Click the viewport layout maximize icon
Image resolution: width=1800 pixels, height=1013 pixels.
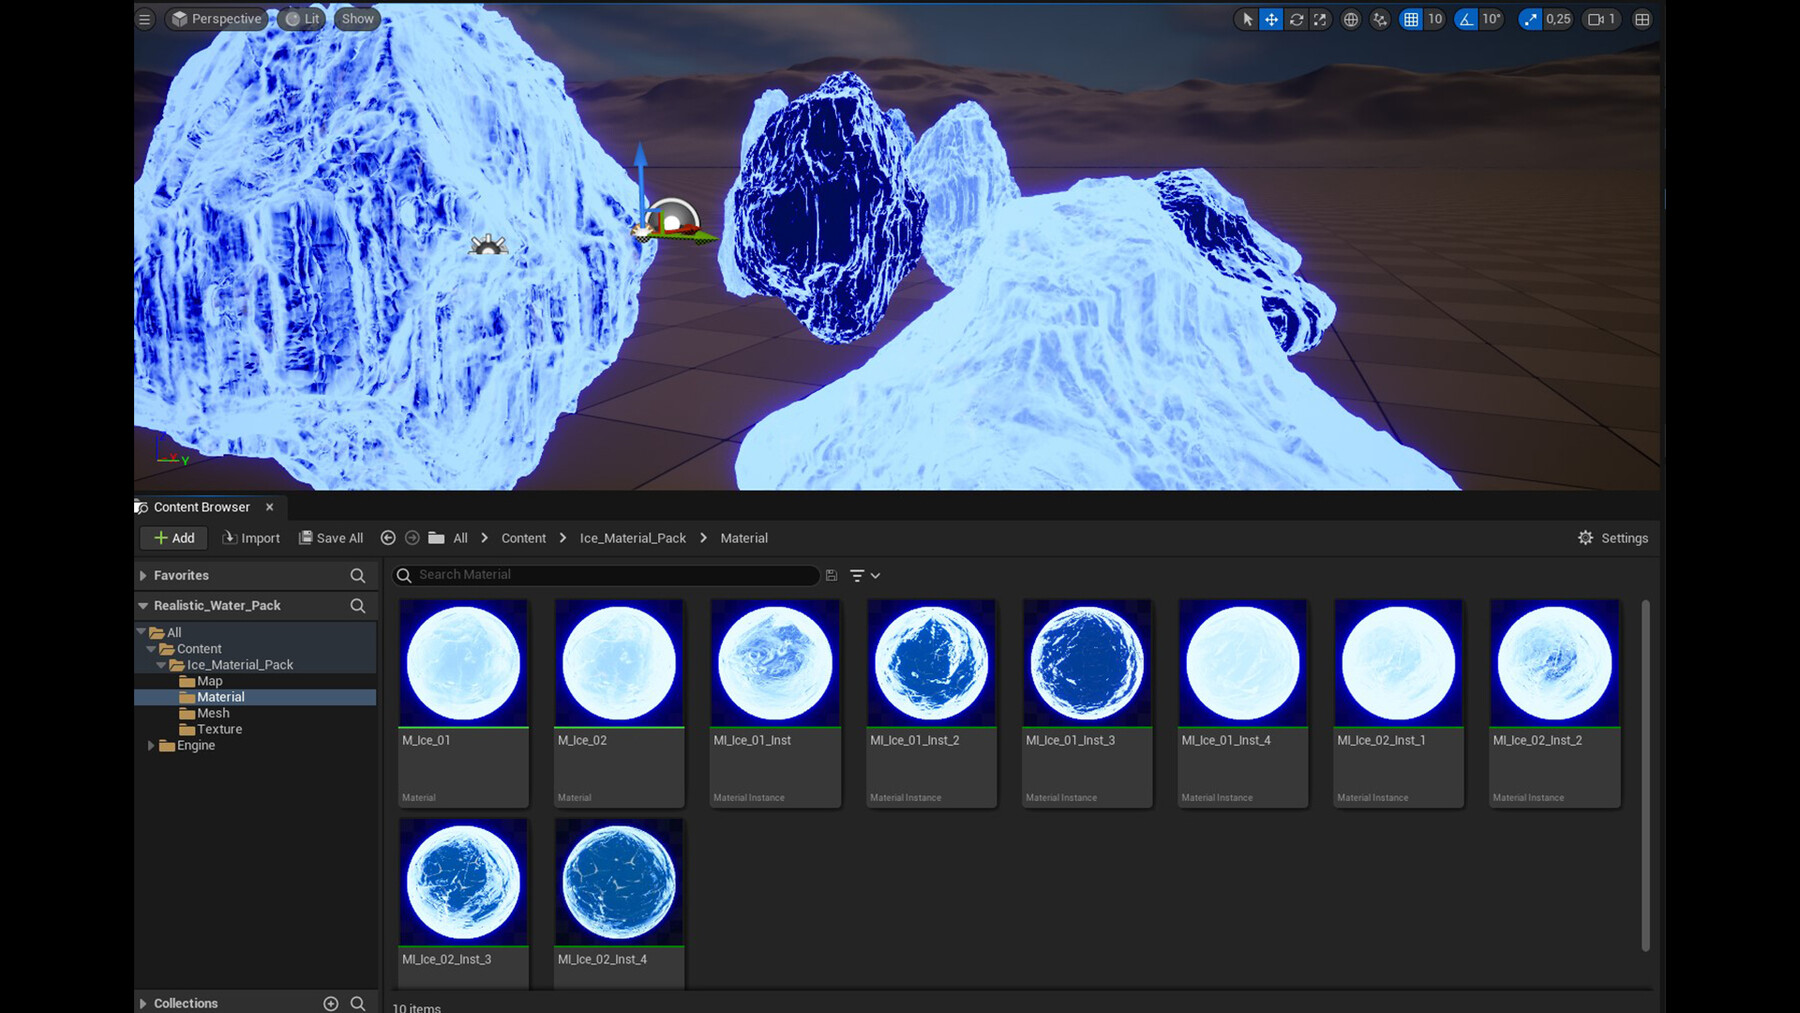[x=1641, y=19]
